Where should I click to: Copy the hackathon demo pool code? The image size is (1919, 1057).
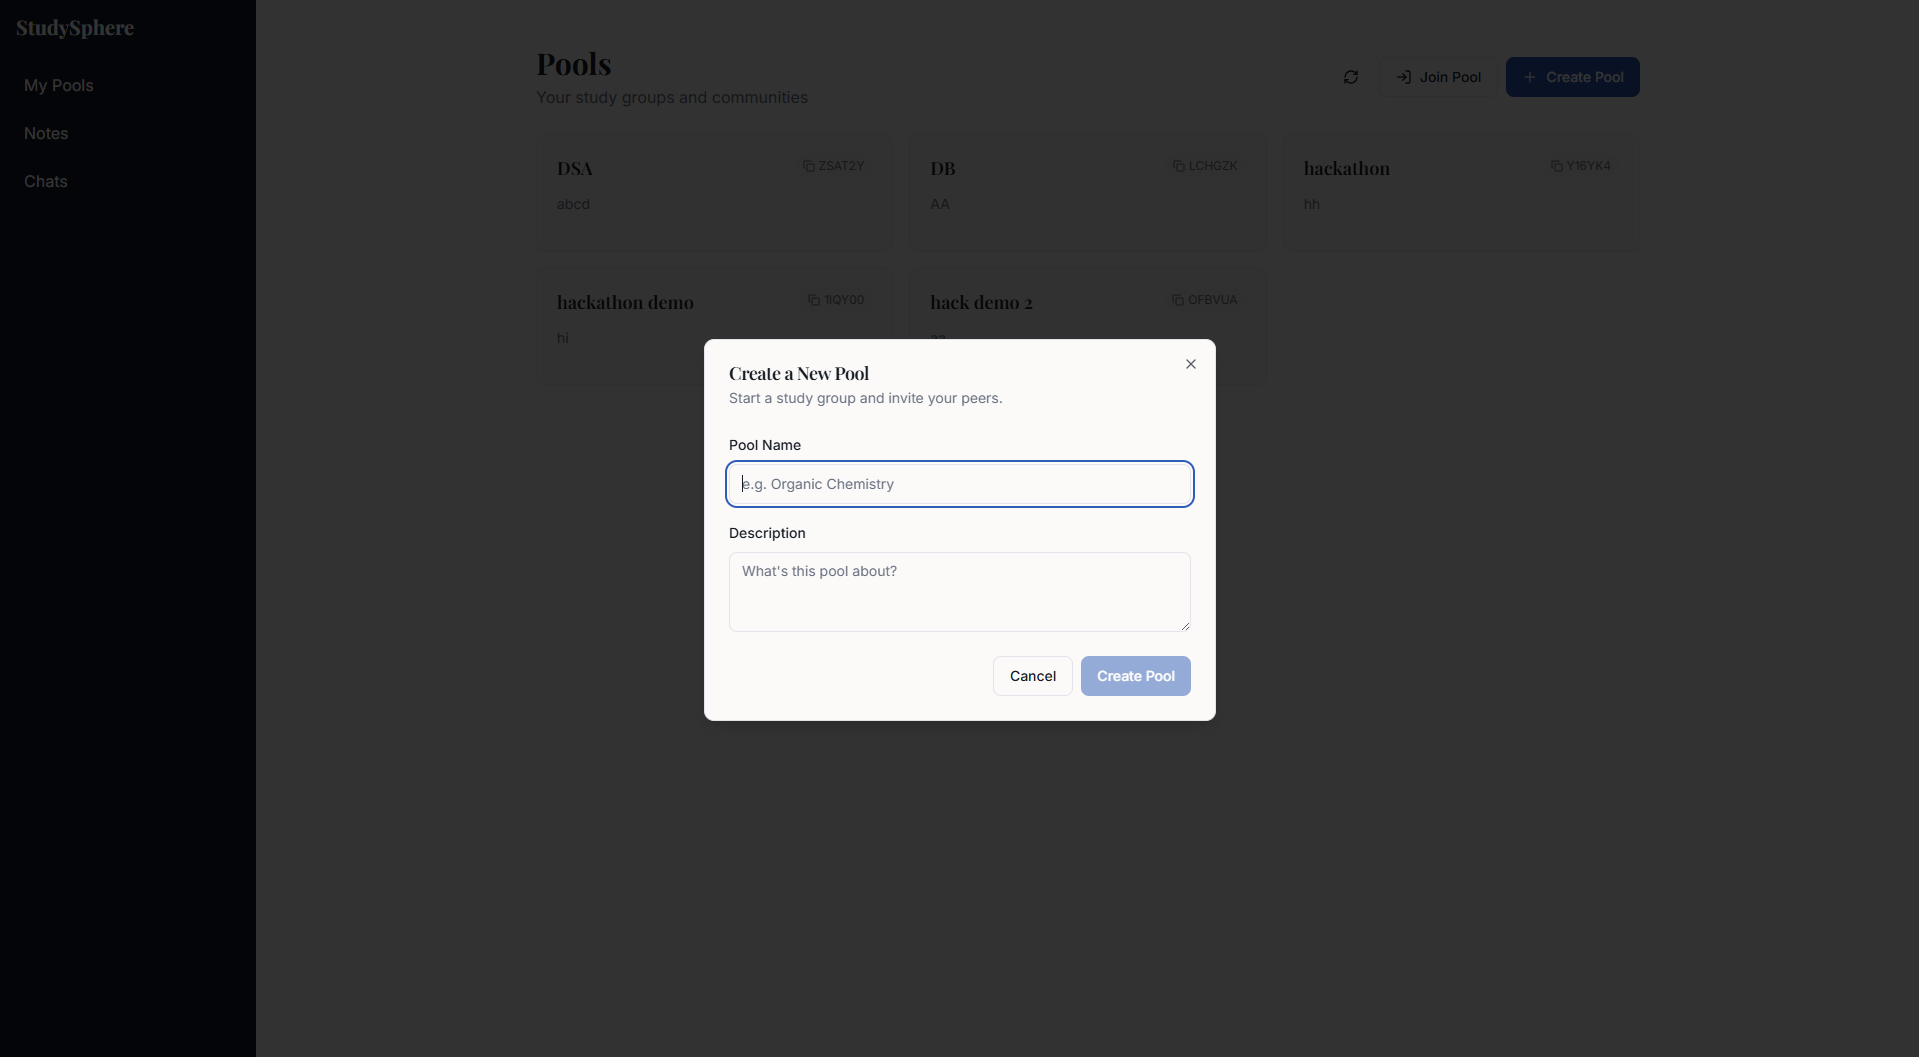point(836,300)
